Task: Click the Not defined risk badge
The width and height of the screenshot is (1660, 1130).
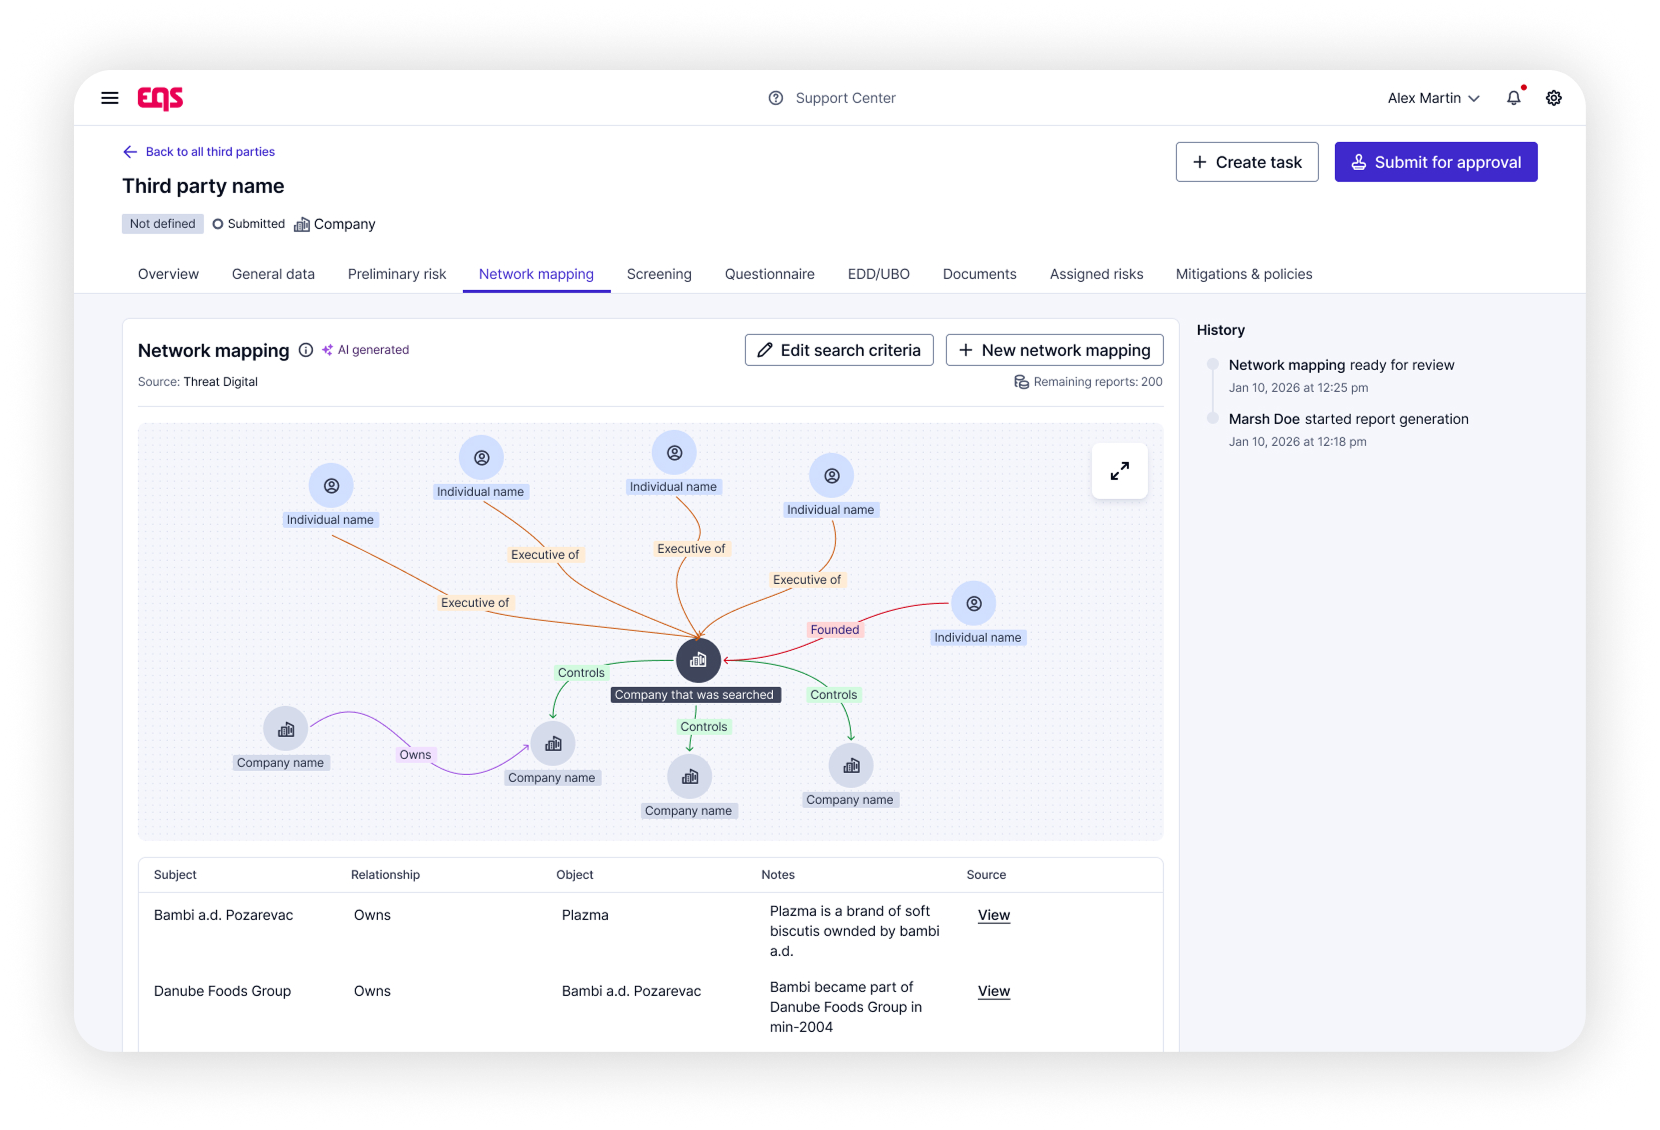Action: coord(163,224)
